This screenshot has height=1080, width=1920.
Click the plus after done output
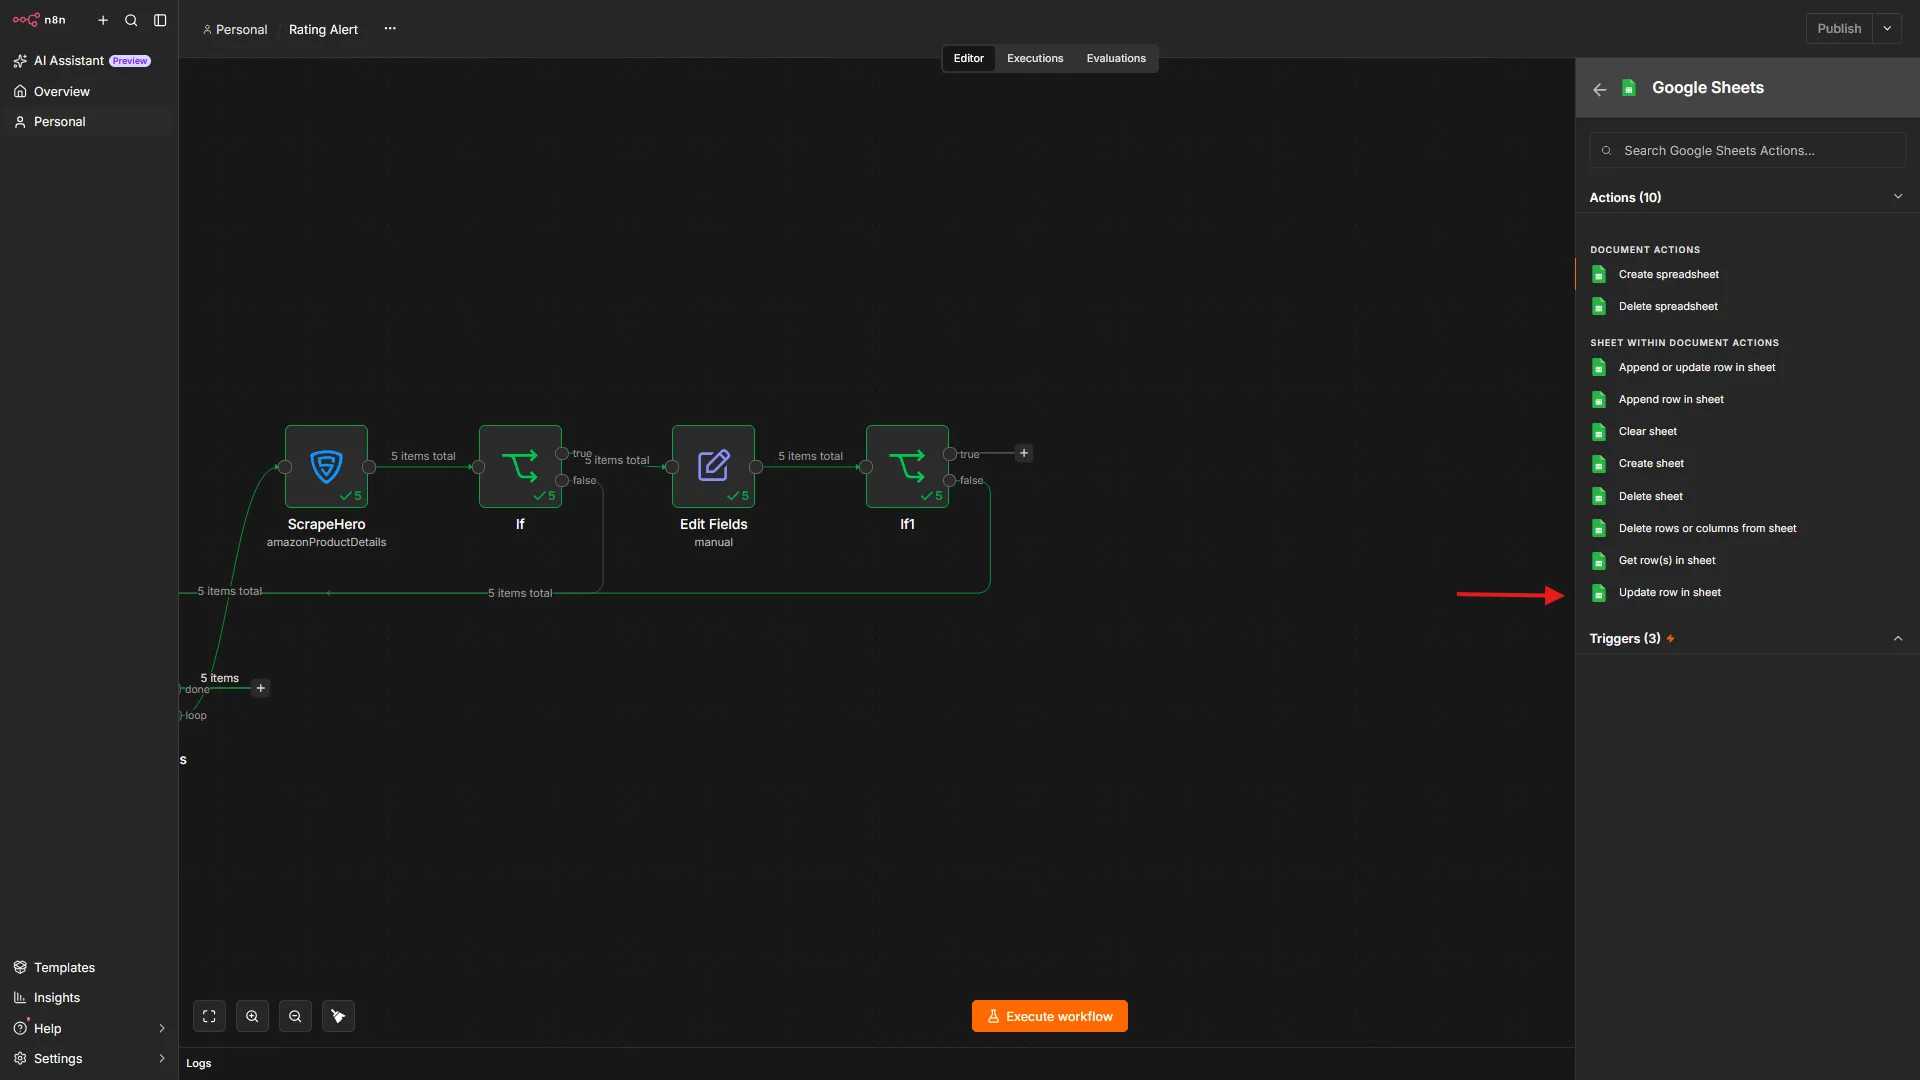261,688
